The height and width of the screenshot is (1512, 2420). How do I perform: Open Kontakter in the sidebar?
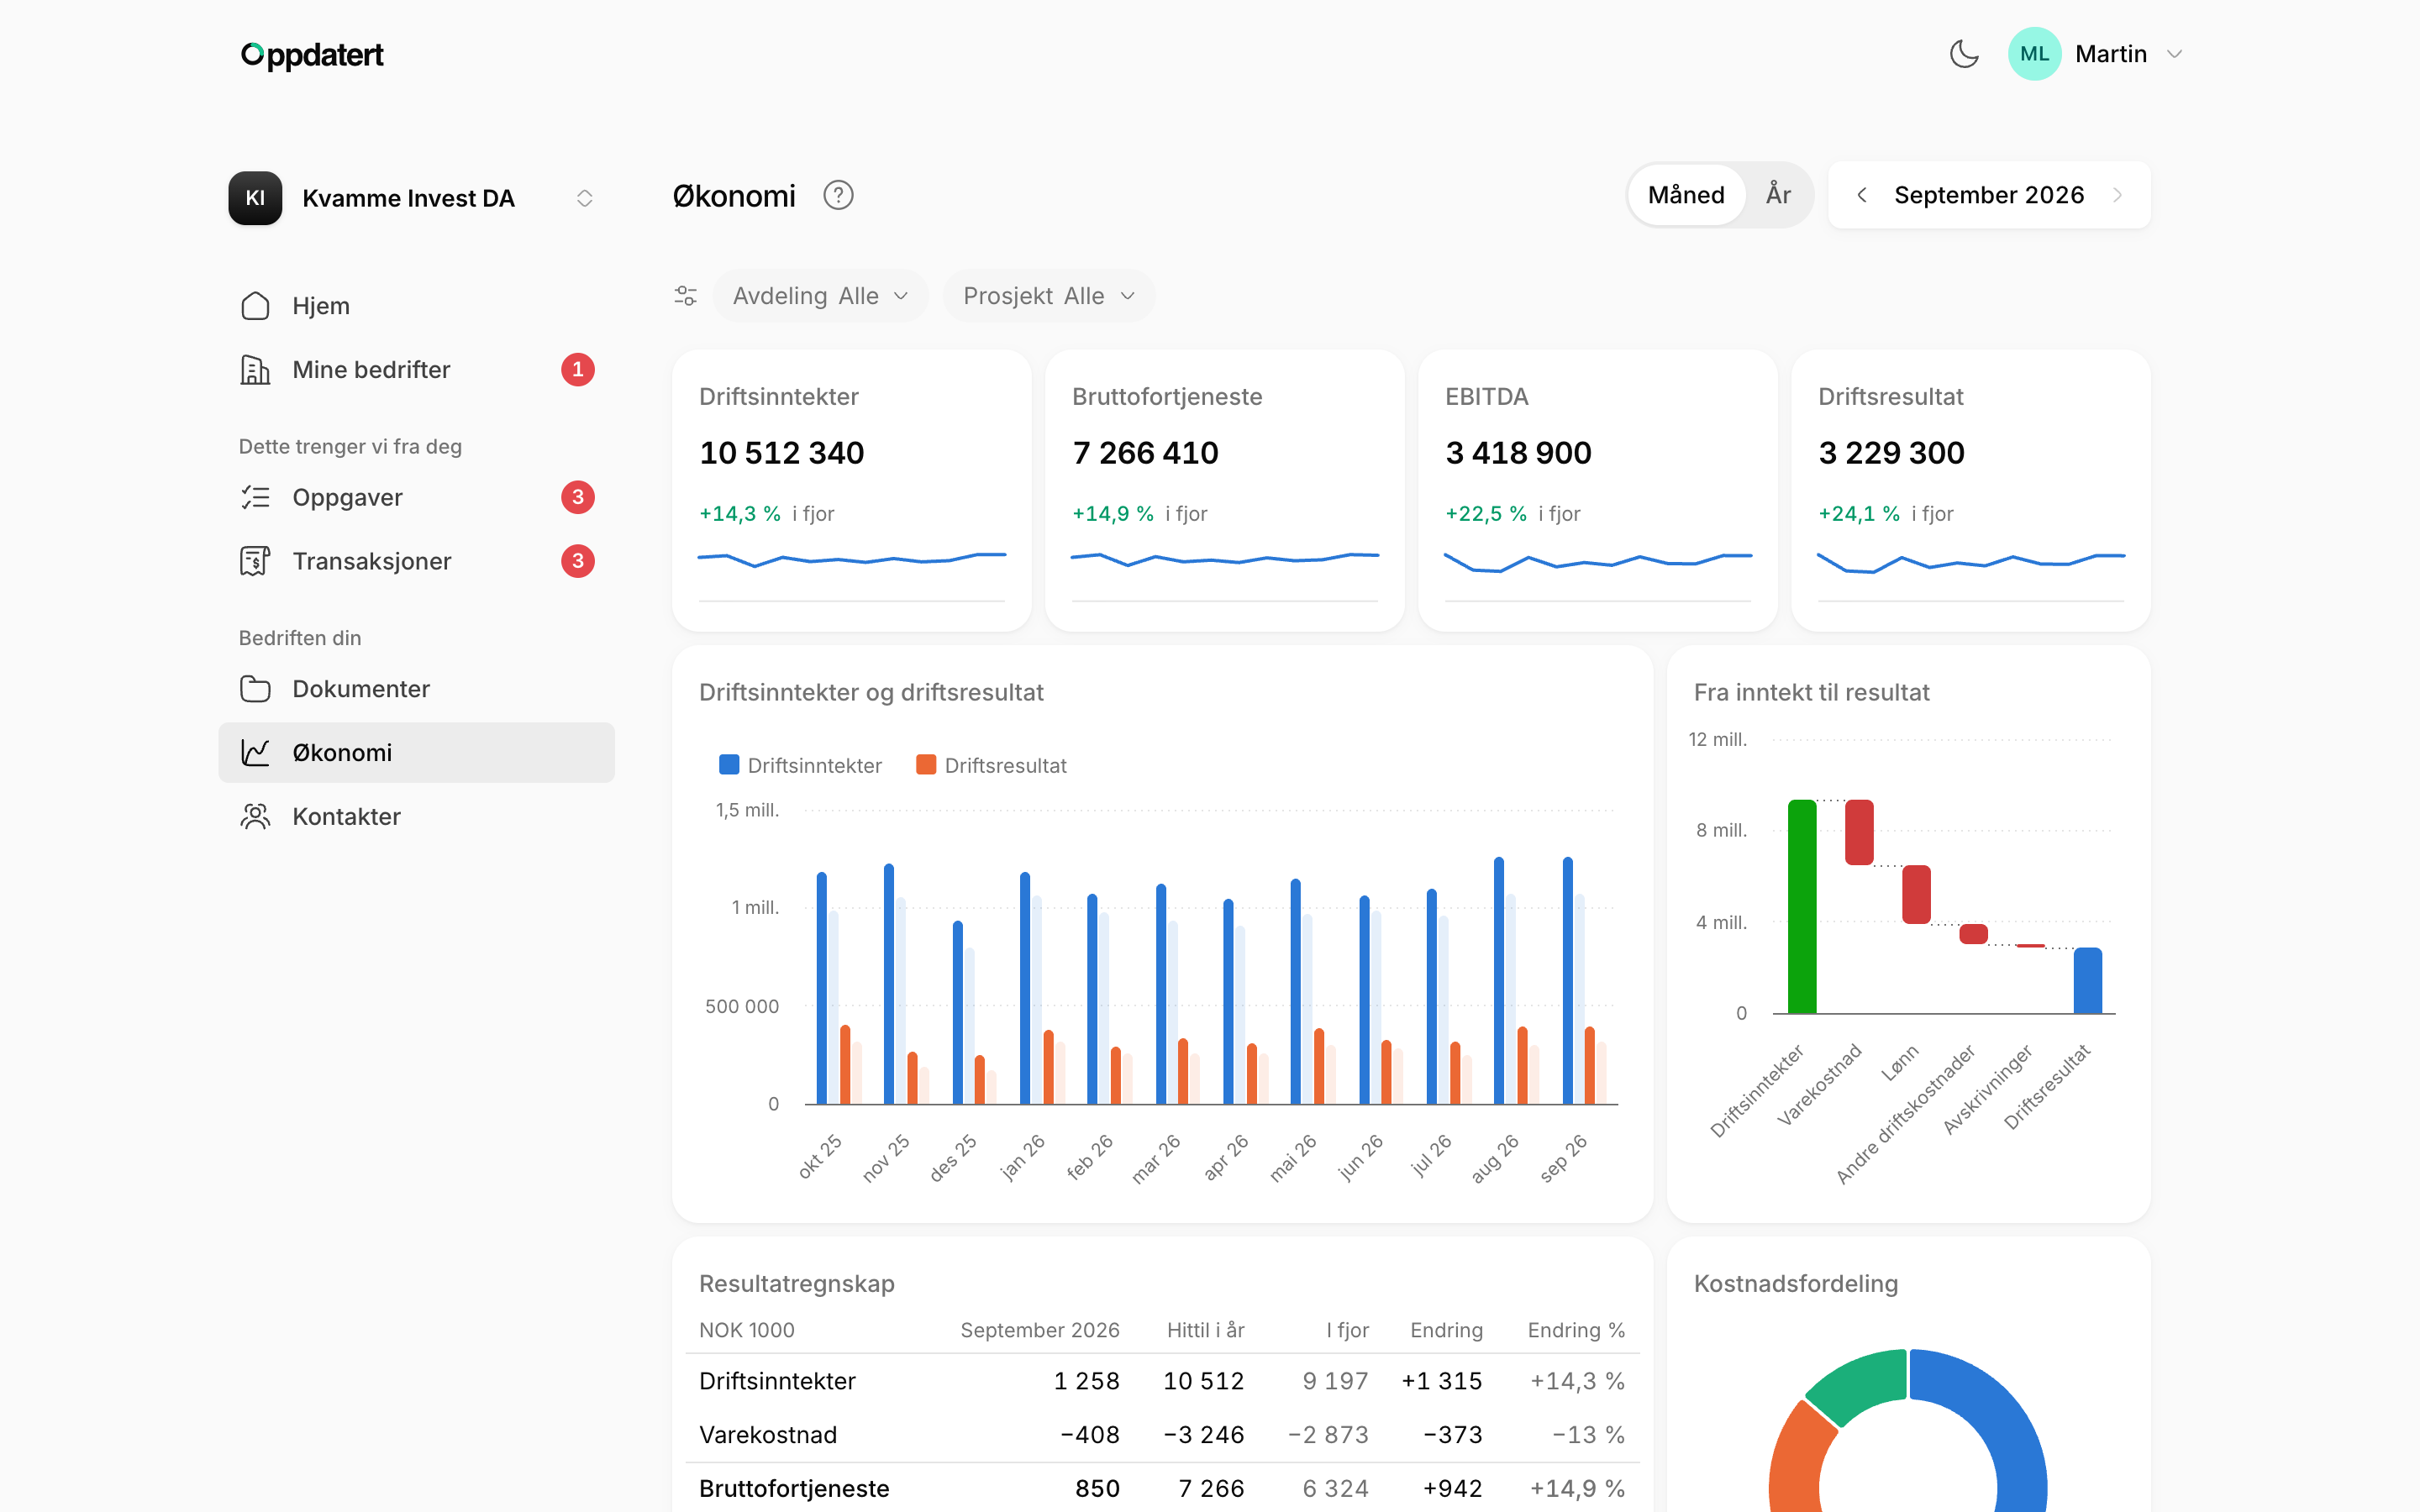point(416,817)
